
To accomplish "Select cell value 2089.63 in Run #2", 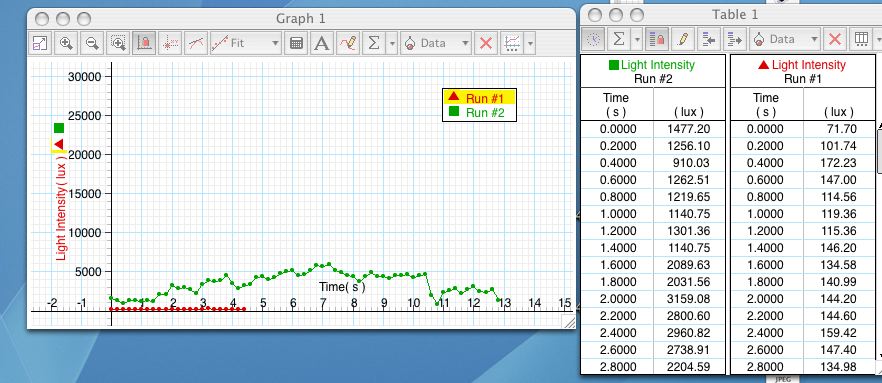I will pyautogui.click(x=688, y=264).
